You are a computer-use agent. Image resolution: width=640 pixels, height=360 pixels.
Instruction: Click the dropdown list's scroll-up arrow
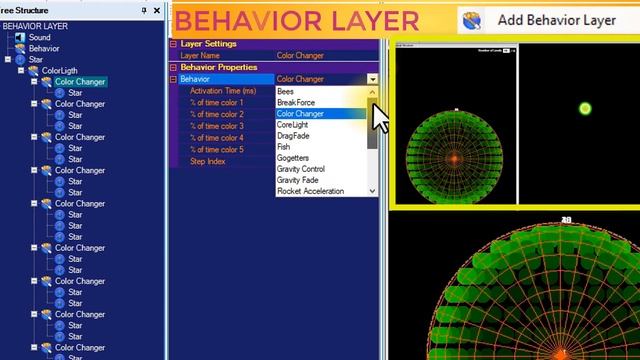[372, 92]
